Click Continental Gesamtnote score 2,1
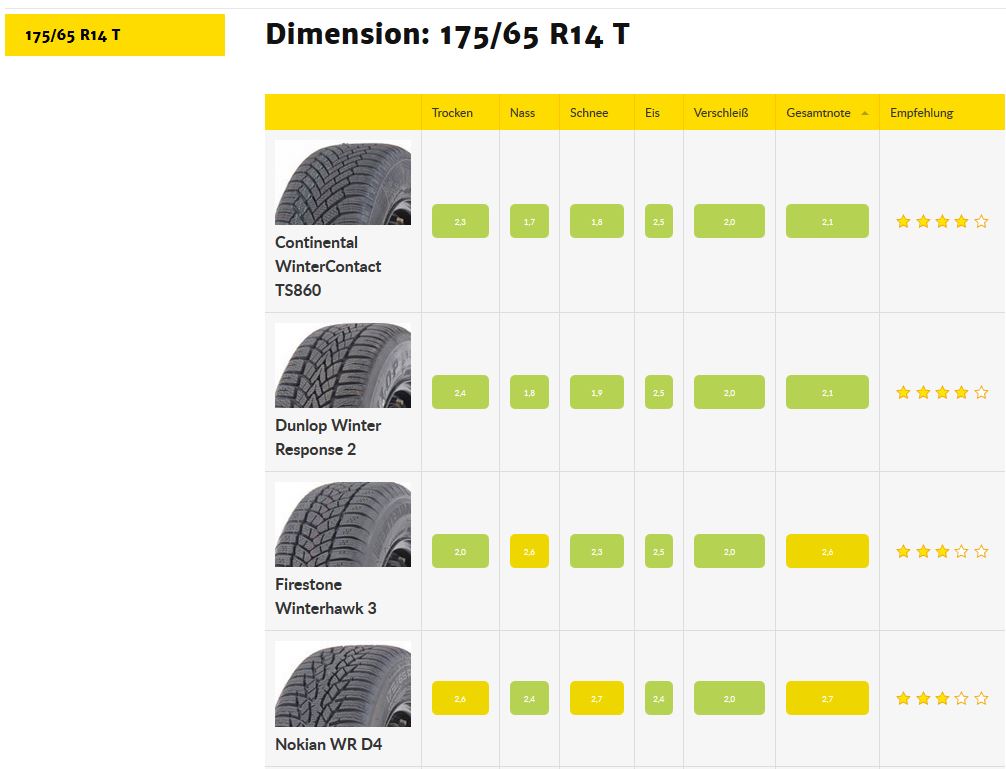 coord(827,221)
